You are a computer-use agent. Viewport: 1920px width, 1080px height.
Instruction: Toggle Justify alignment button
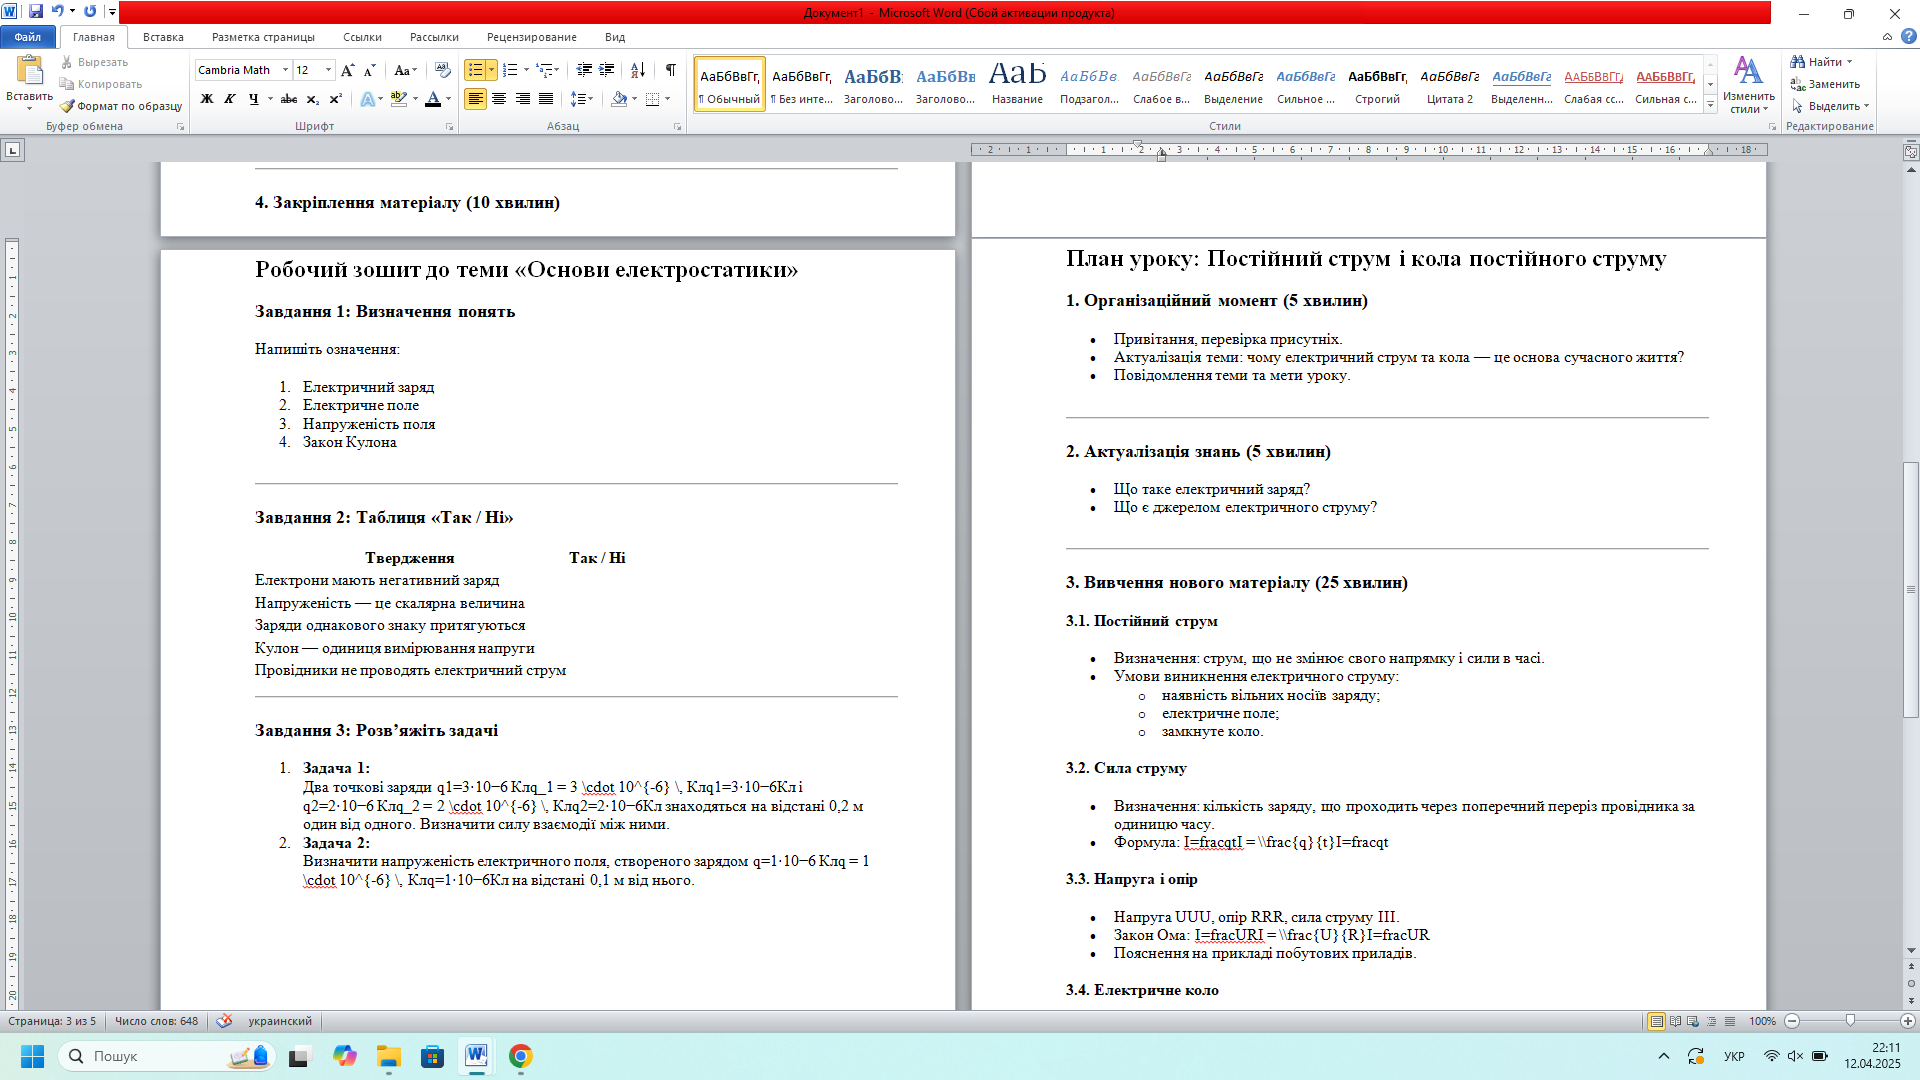(x=546, y=99)
